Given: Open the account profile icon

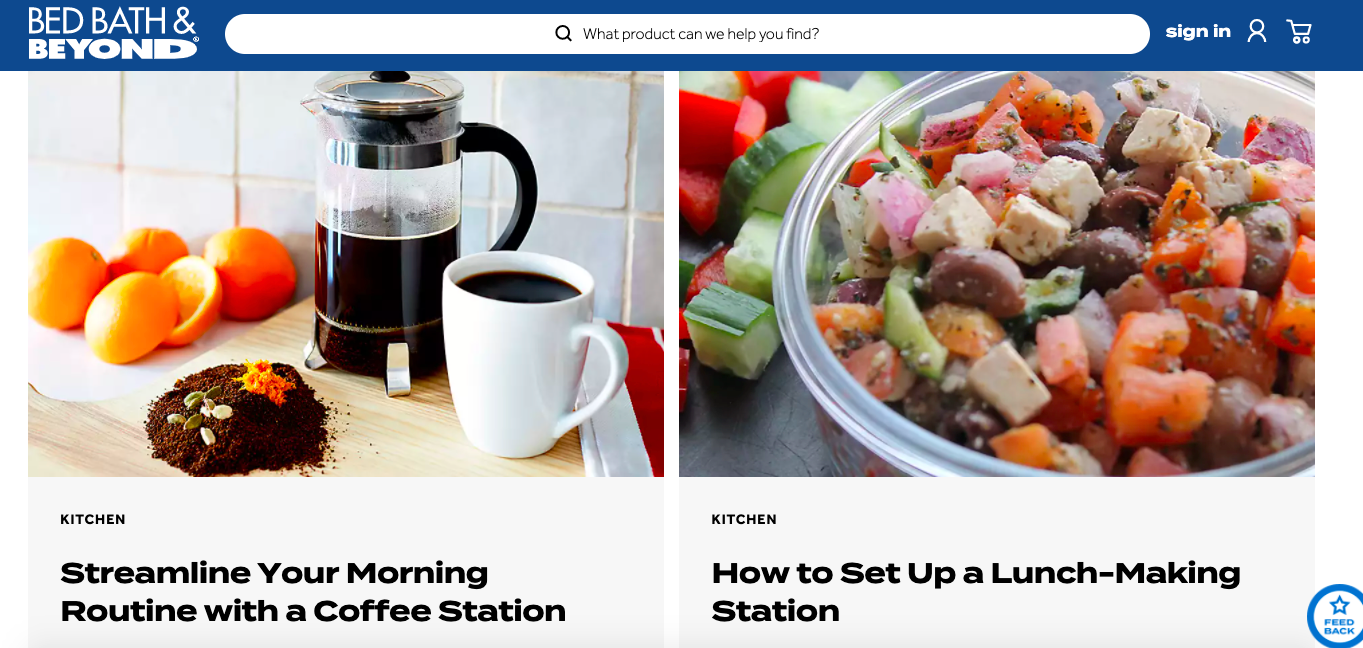Looking at the screenshot, I should (1257, 32).
